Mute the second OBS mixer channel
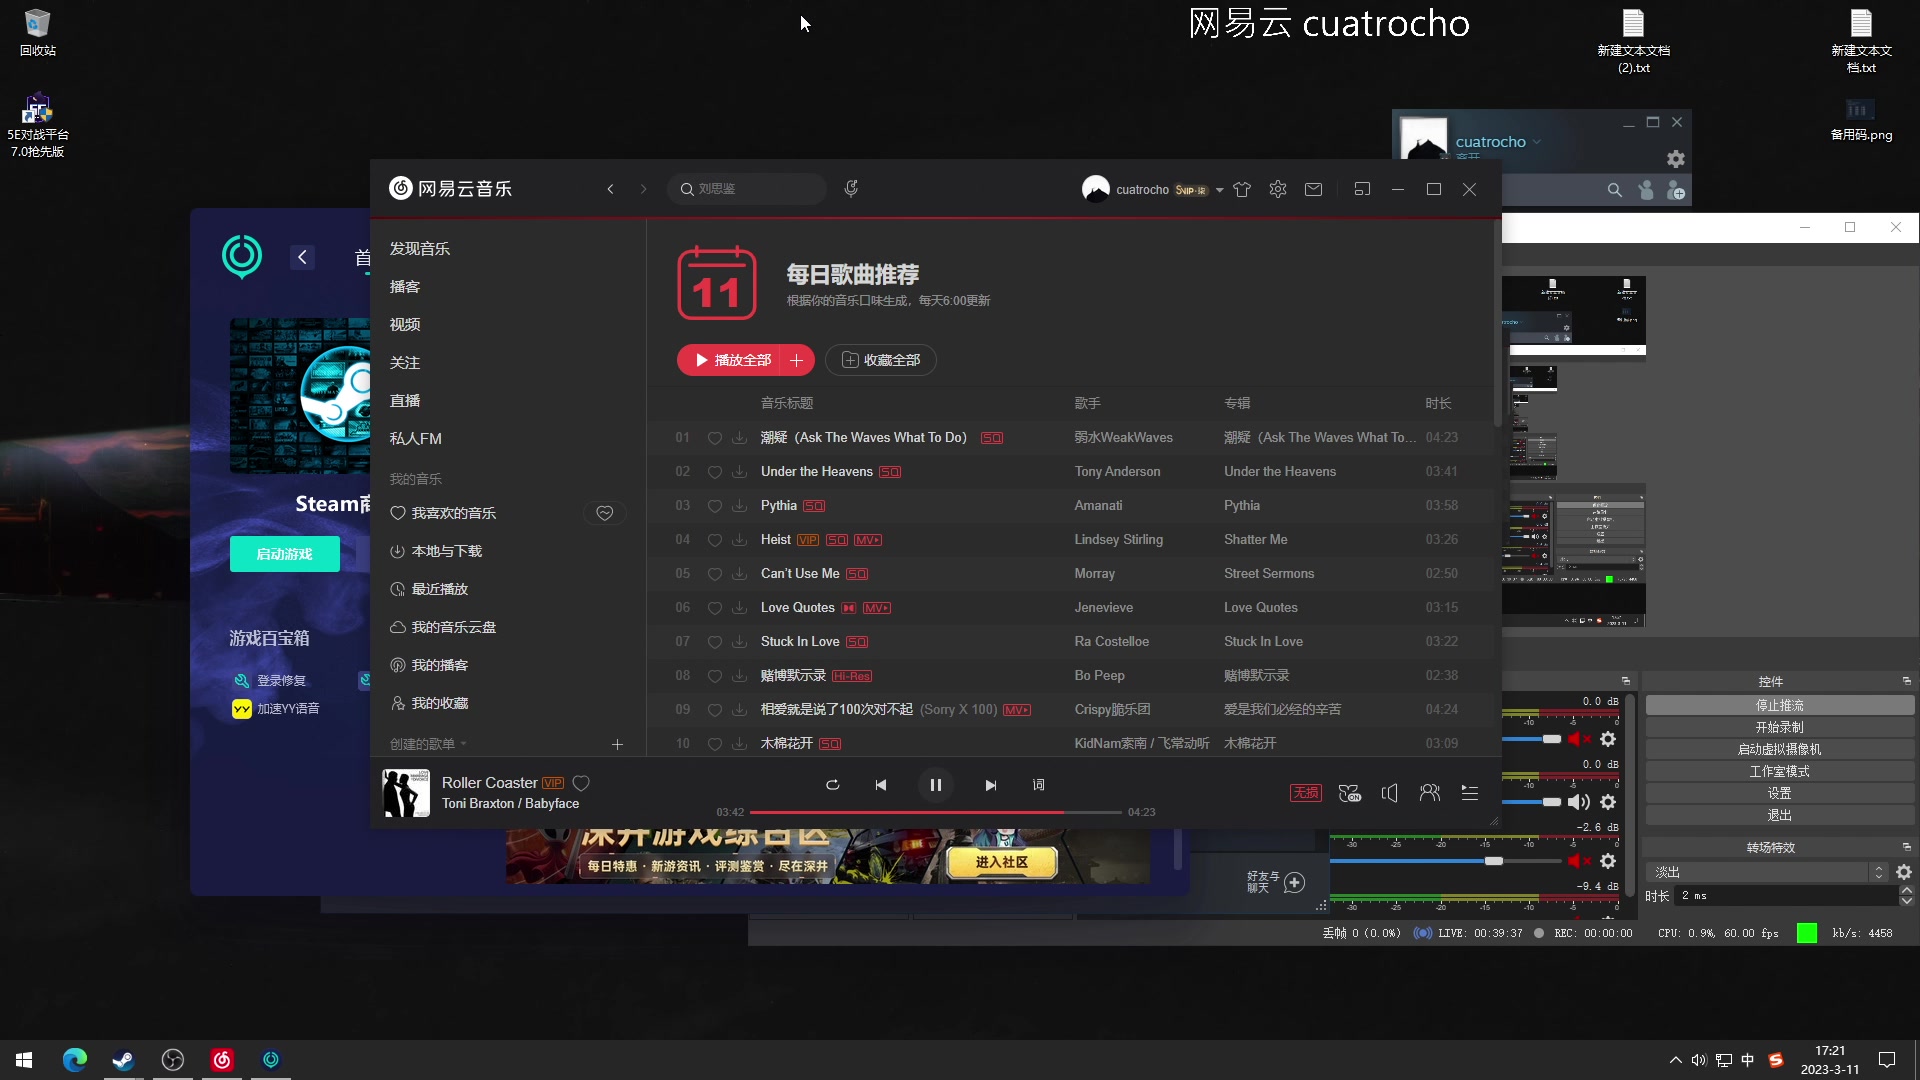Image resolution: width=1920 pixels, height=1080 pixels. point(1579,802)
